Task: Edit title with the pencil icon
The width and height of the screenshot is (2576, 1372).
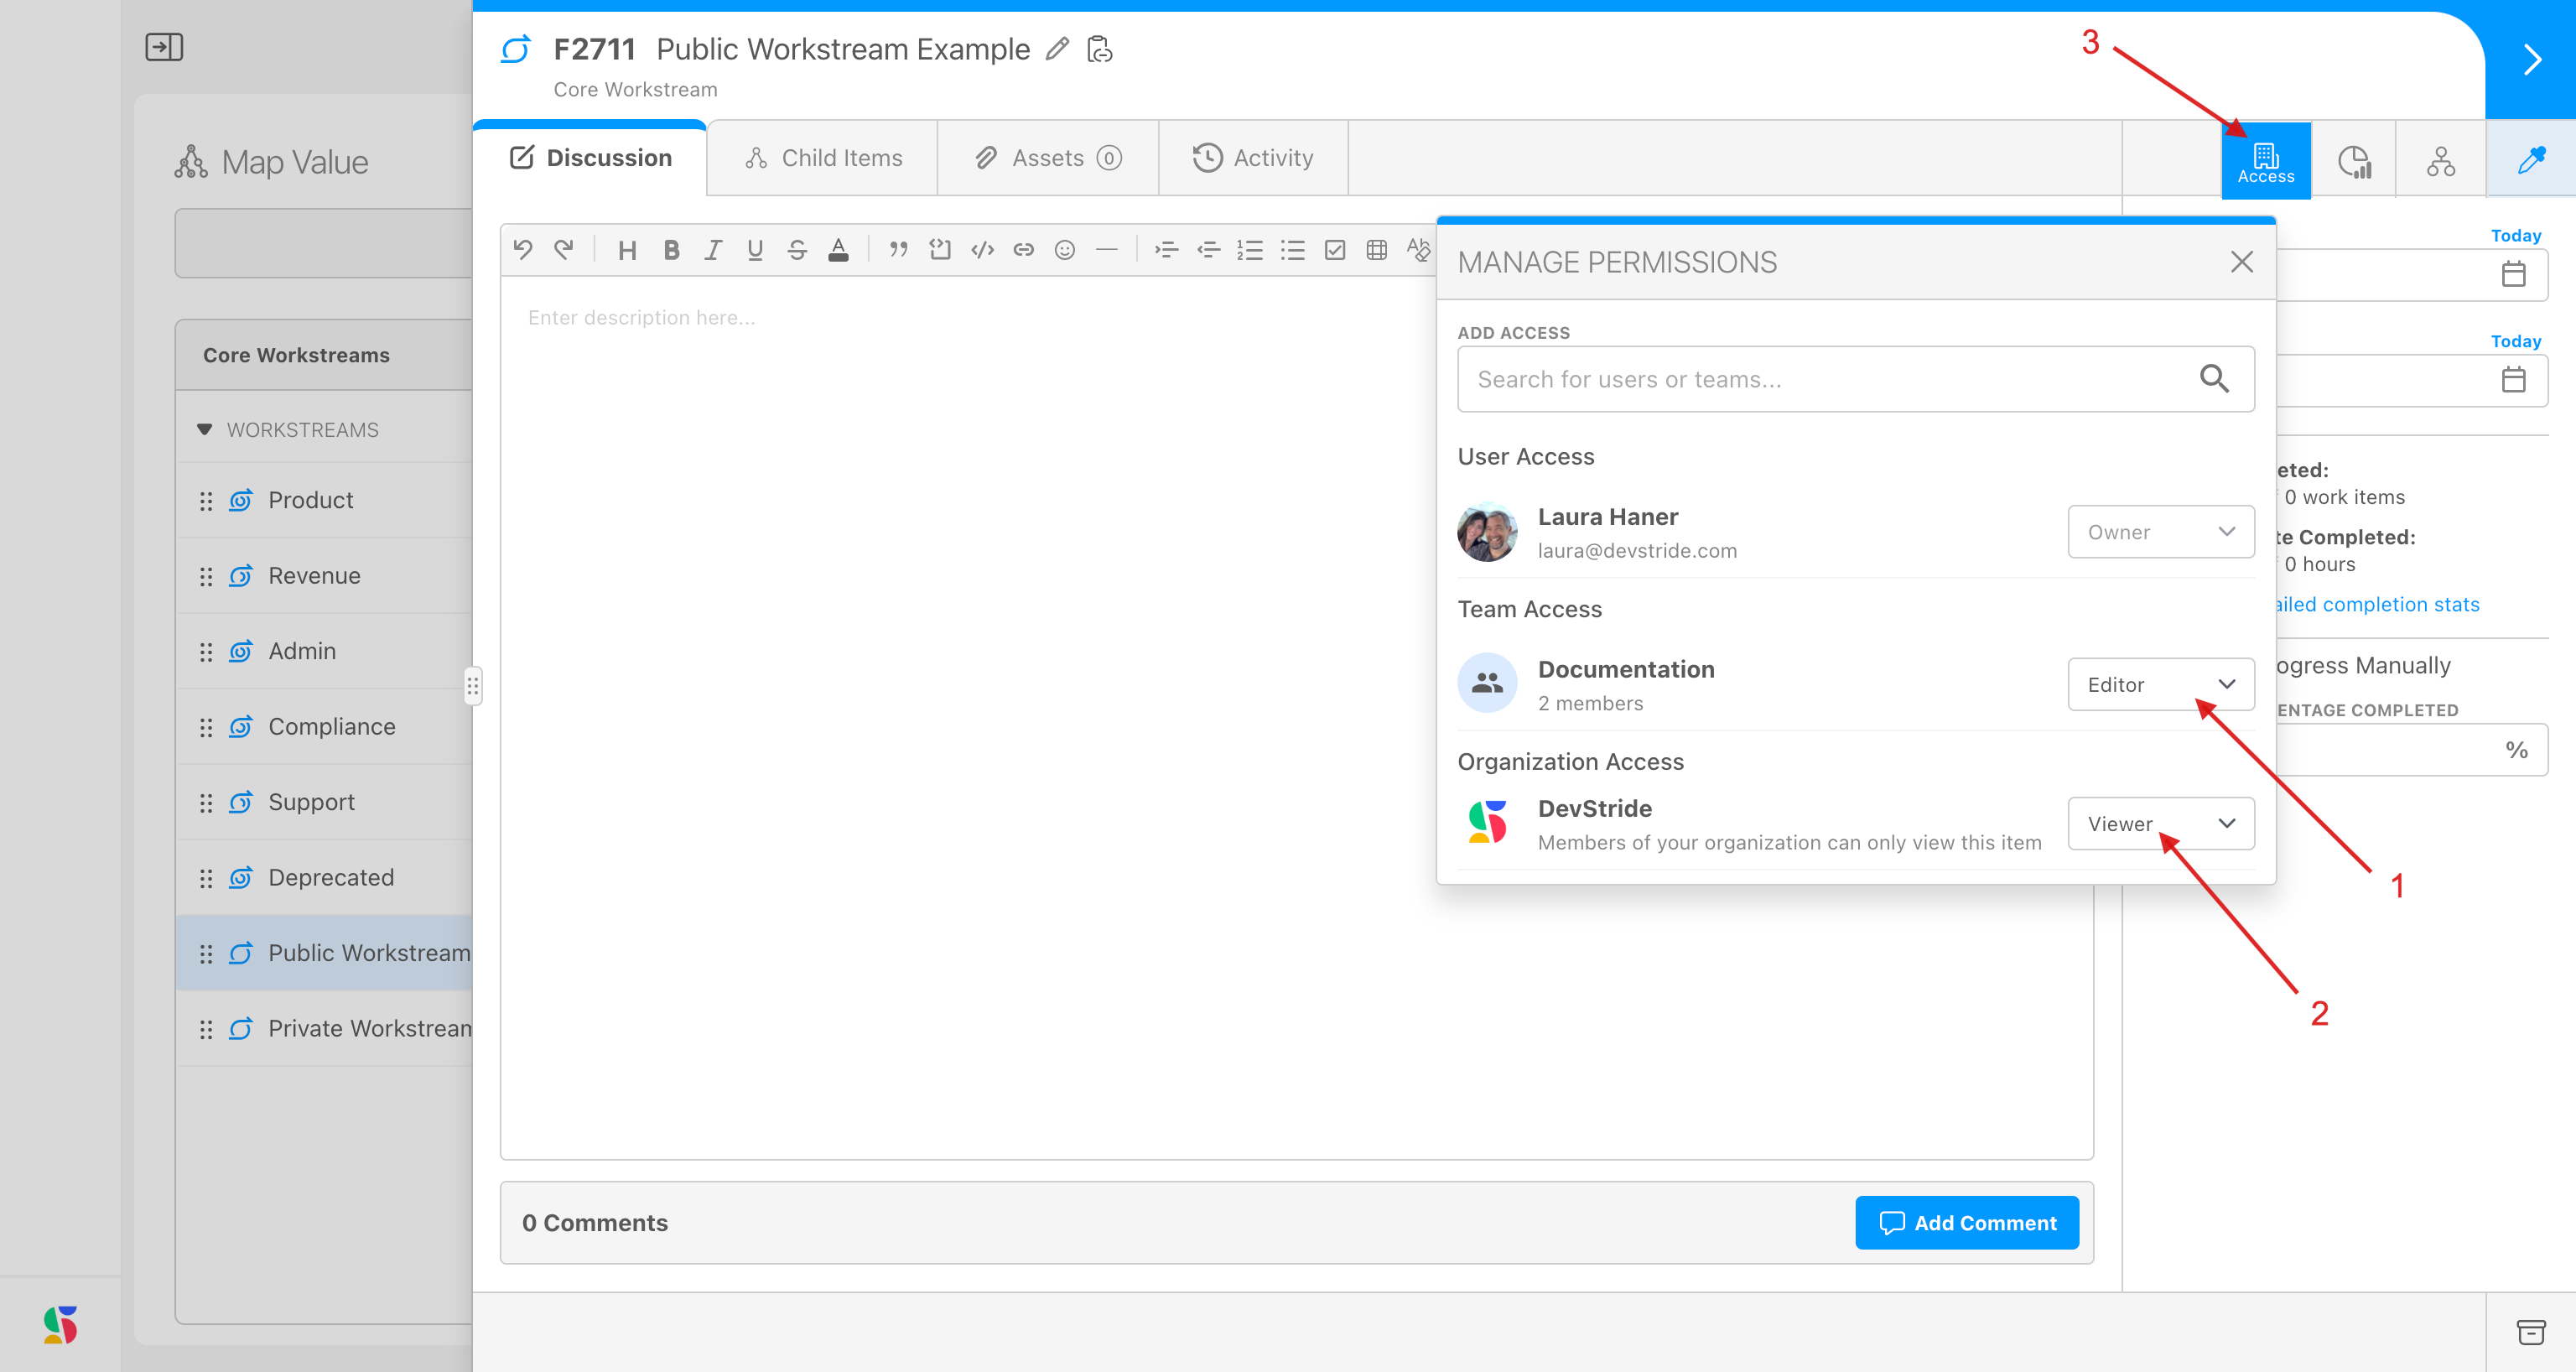Action: pyautogui.click(x=1057, y=49)
